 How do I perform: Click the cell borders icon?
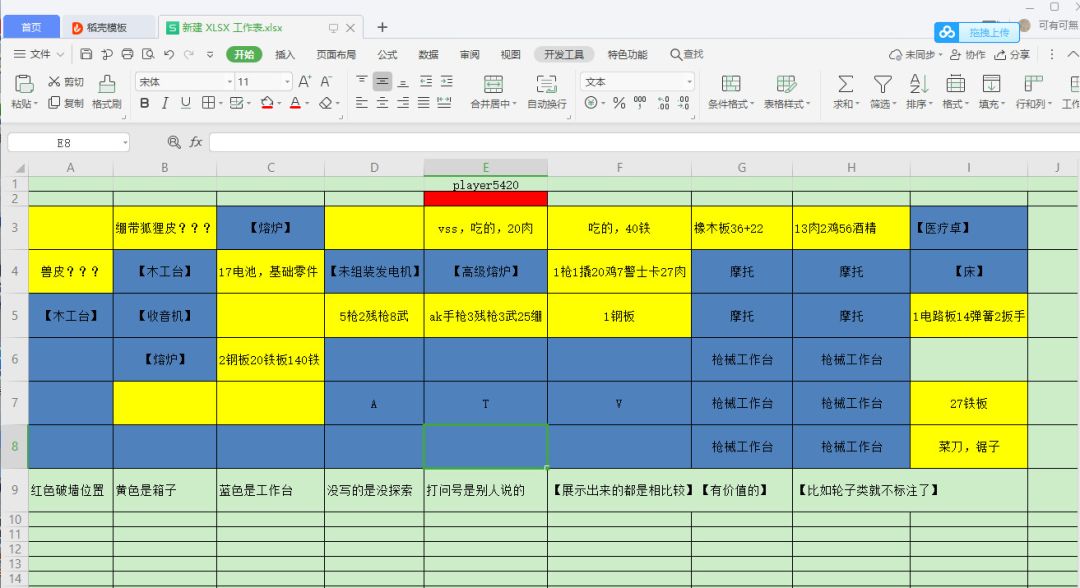[208, 103]
